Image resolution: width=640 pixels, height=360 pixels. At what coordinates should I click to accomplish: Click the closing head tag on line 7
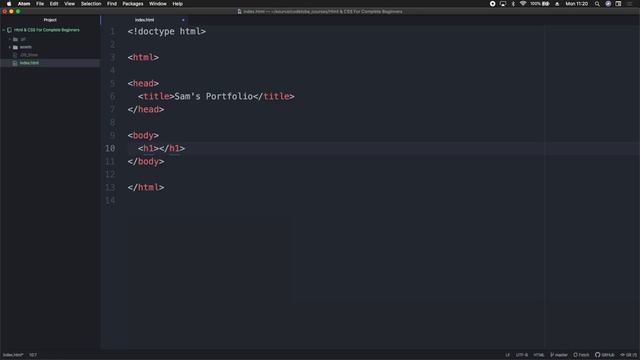pyautogui.click(x=146, y=109)
